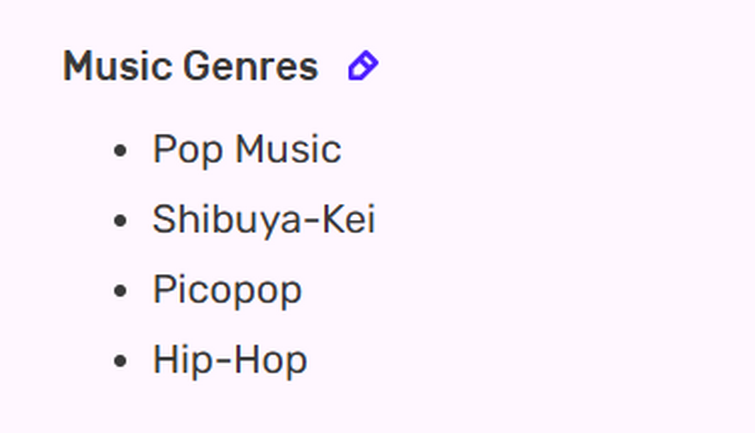Viewport: 755px width, 433px height.
Task: Click the pencil edit icon beside Music Genres
Action: pyautogui.click(x=363, y=65)
